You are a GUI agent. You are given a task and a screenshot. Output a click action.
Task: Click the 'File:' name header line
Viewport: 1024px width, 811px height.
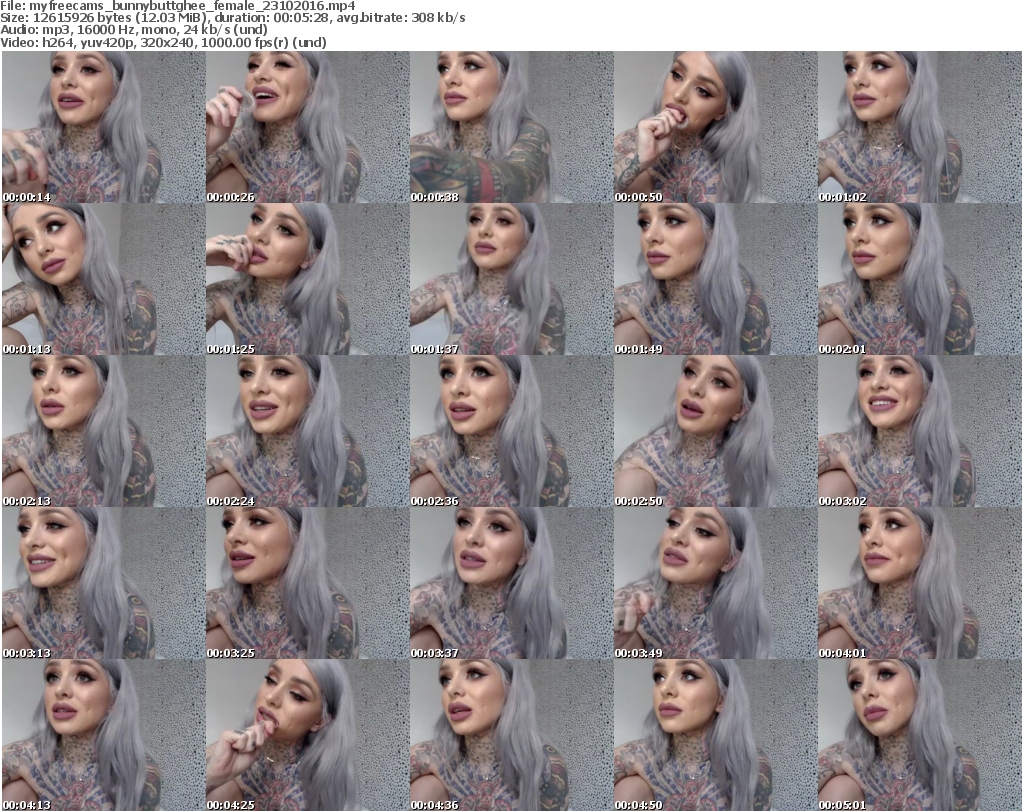pos(178,6)
